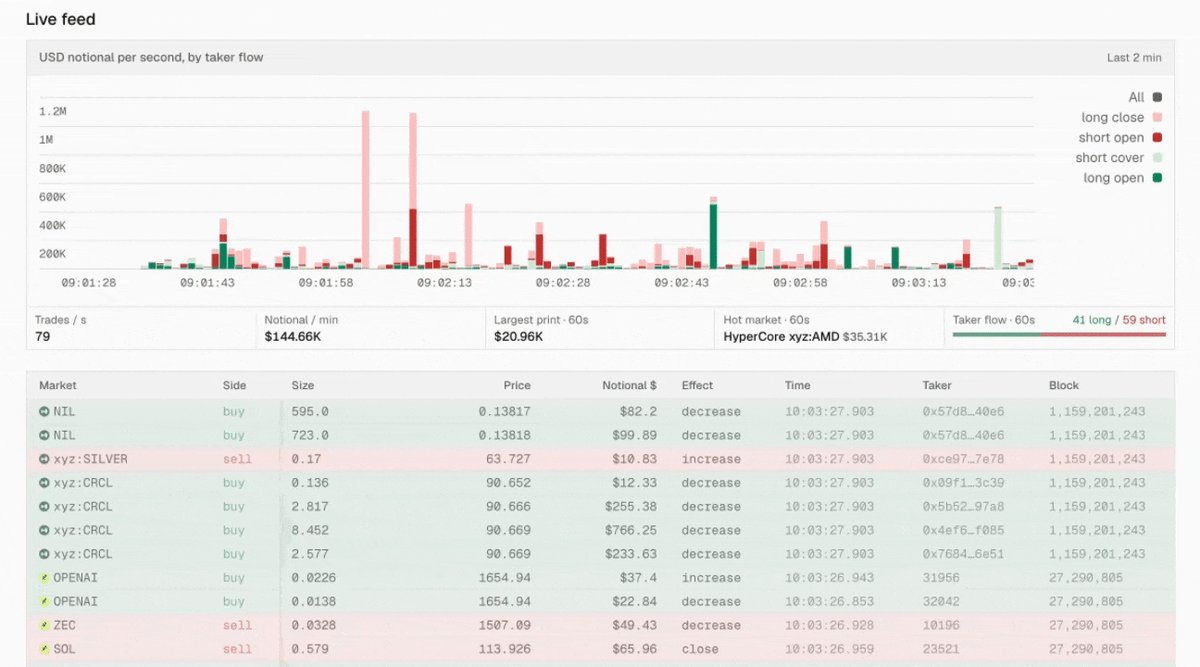
Task: Click the Time column header
Action: (x=797, y=385)
